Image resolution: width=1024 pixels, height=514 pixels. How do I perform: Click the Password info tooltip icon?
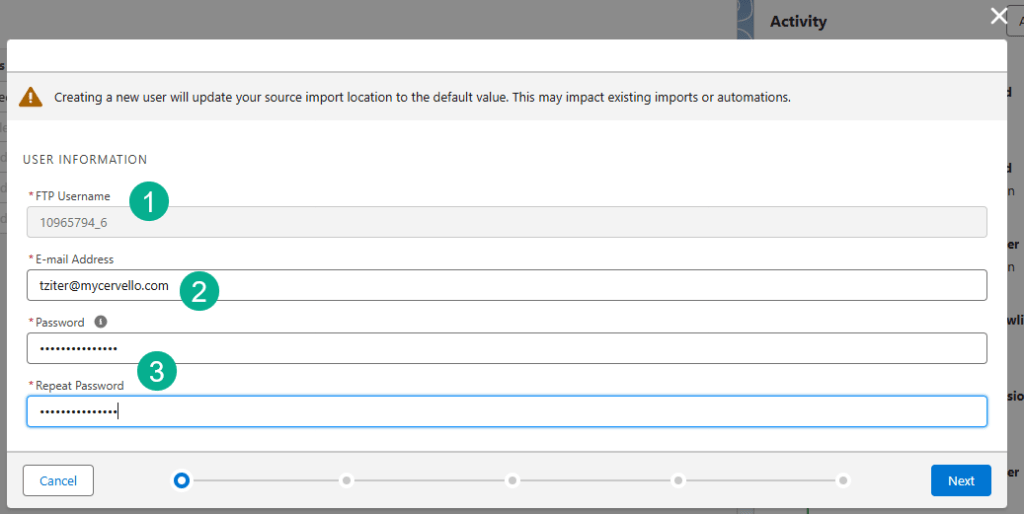[100, 322]
